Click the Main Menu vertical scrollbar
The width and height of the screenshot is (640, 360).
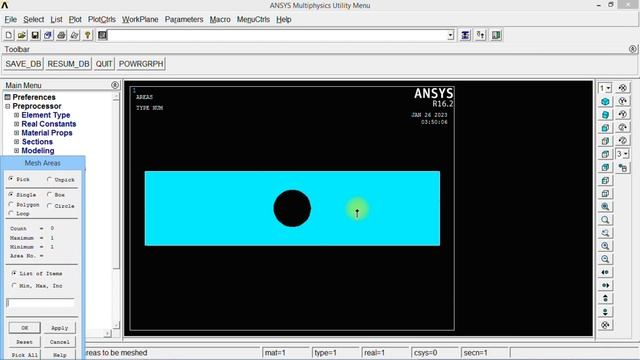[x=116, y=211]
